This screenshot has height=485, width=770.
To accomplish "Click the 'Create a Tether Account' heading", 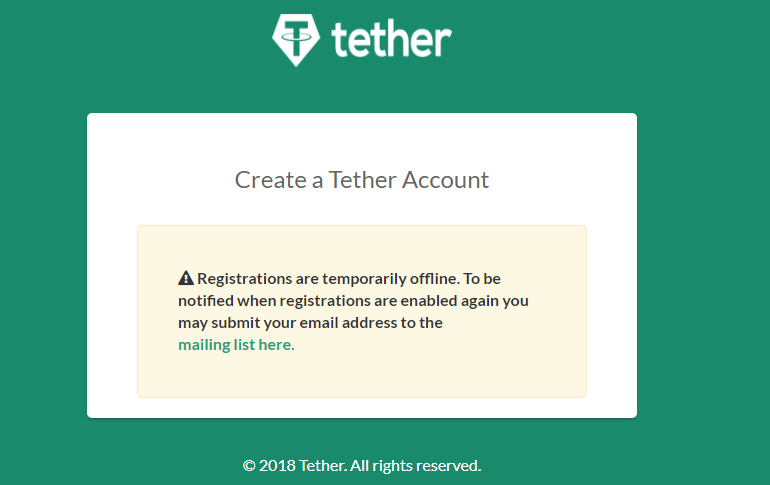I will (361, 180).
